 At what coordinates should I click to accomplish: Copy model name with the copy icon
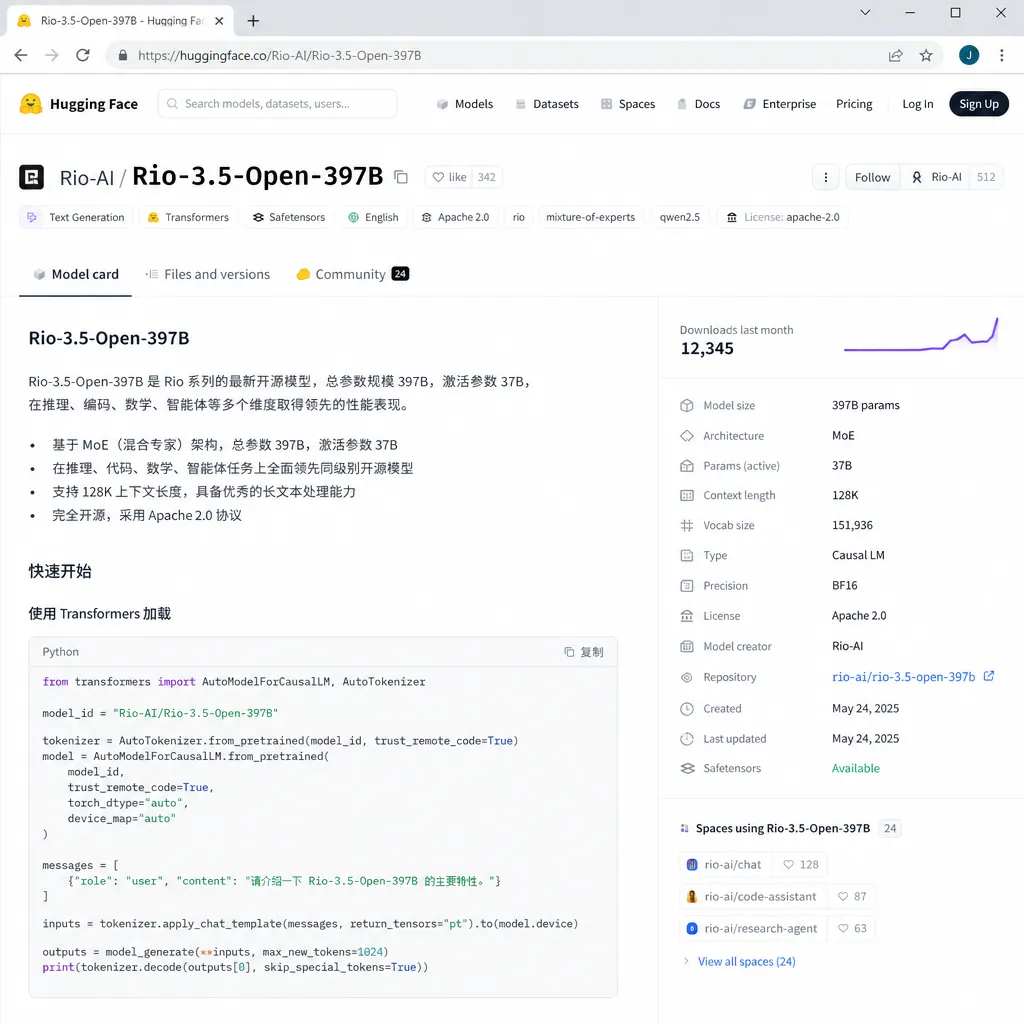(x=401, y=177)
